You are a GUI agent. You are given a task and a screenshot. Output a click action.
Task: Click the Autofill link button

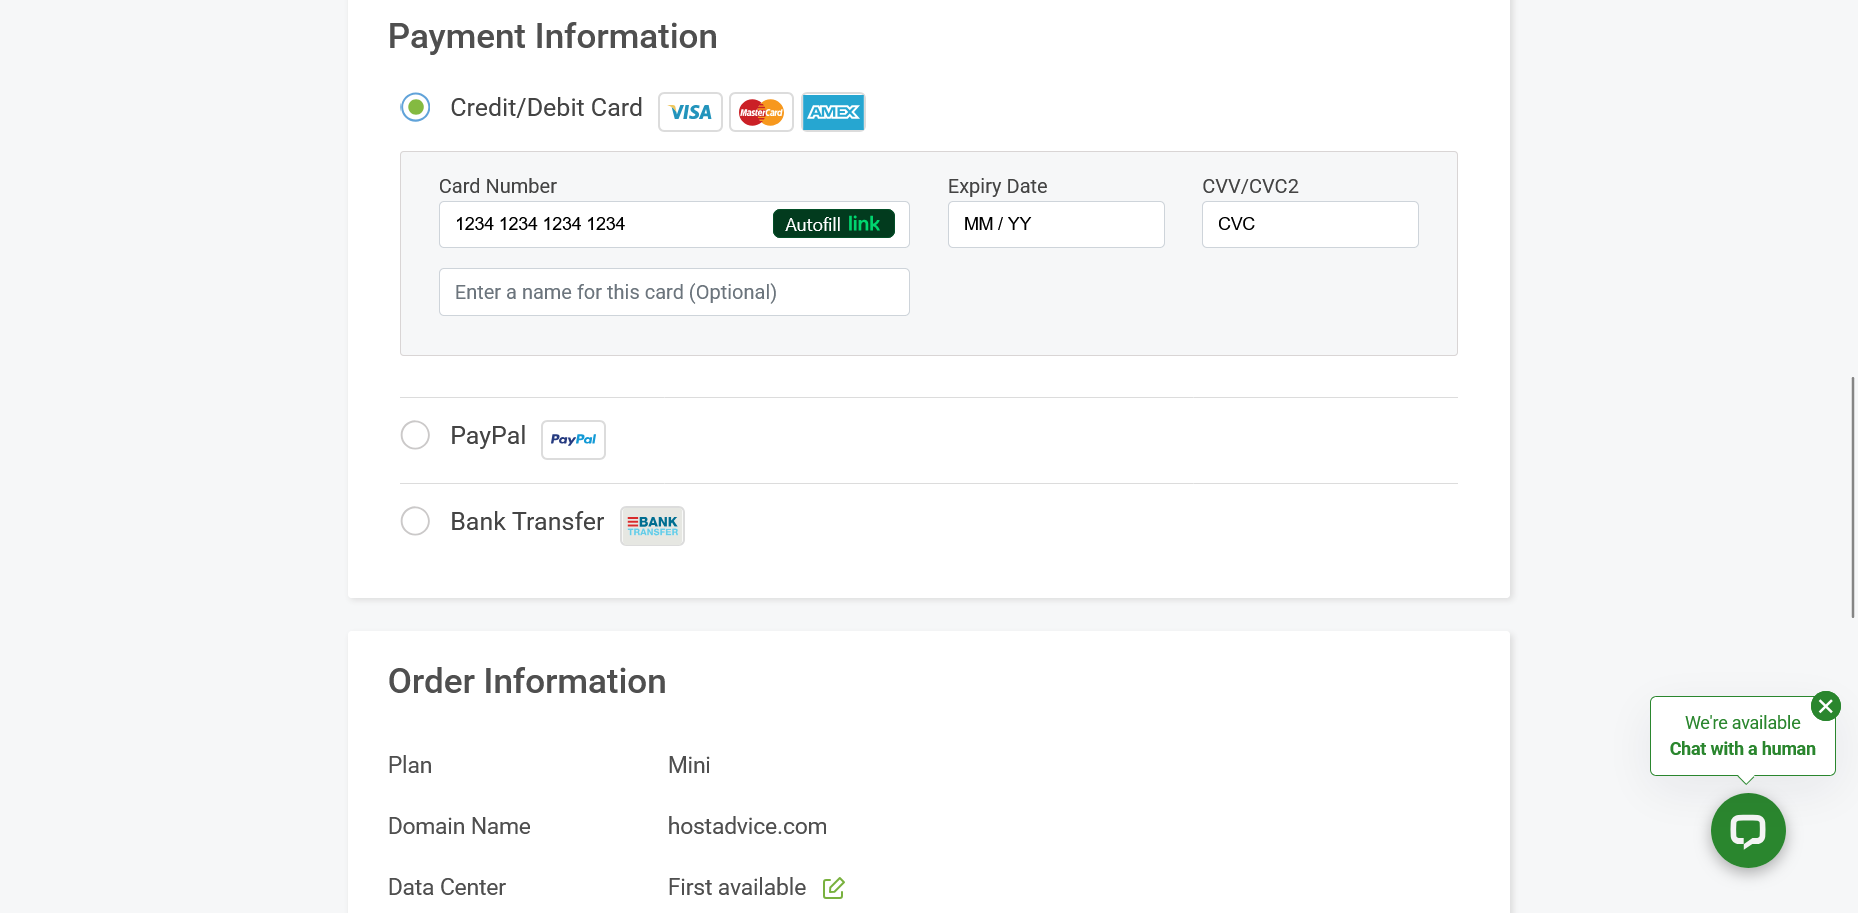834,224
